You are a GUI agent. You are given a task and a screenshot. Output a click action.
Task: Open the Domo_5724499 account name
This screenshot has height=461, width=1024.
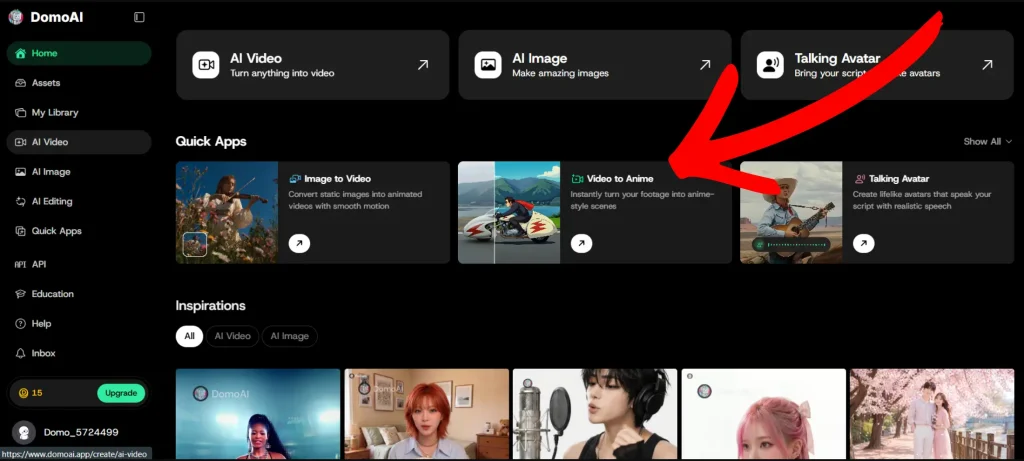click(81, 432)
